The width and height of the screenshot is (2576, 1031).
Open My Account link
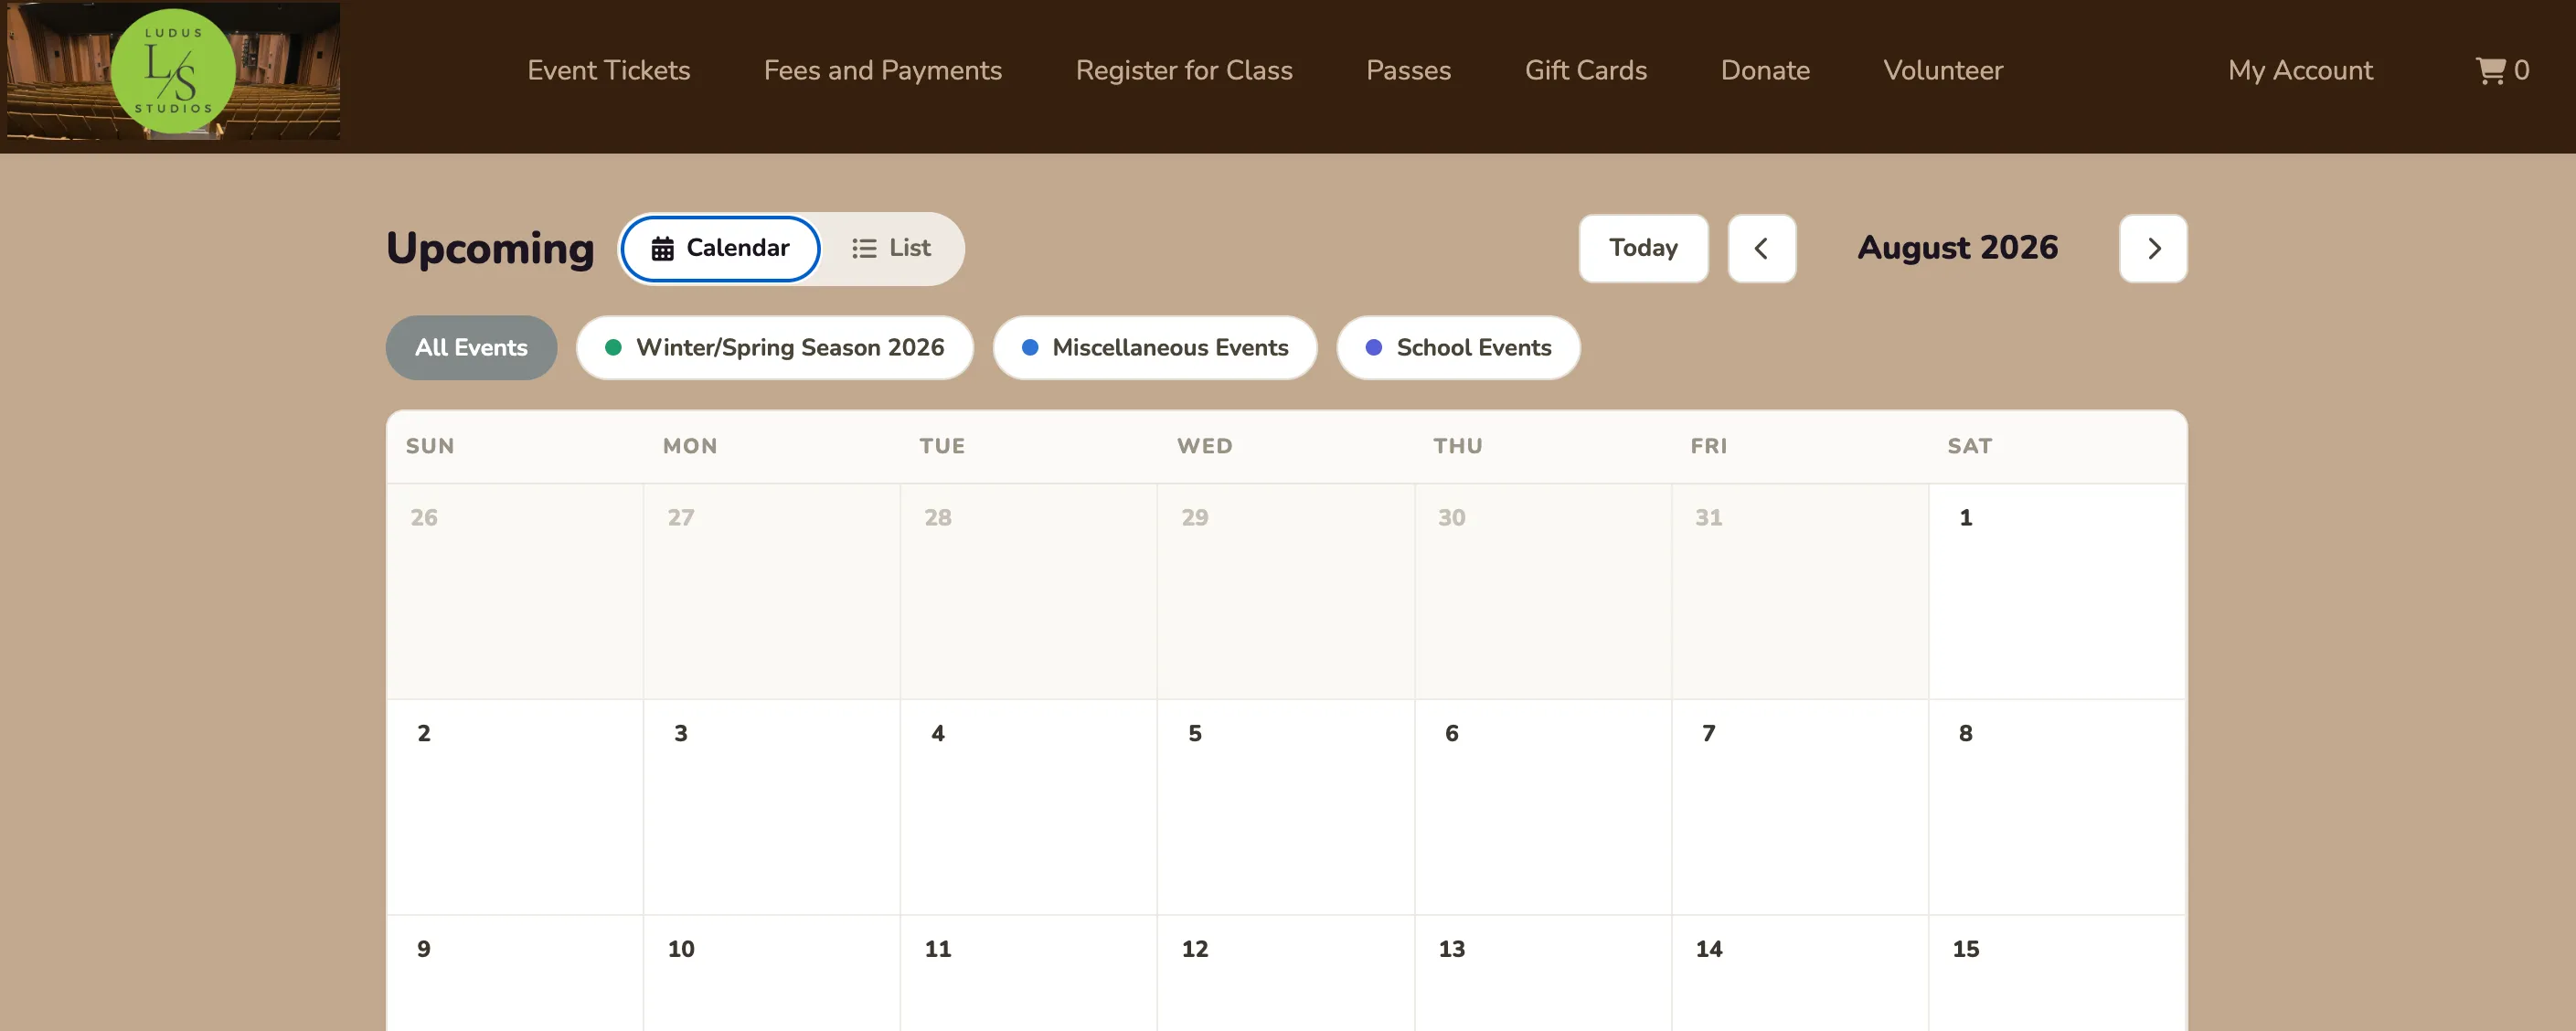tap(2300, 71)
